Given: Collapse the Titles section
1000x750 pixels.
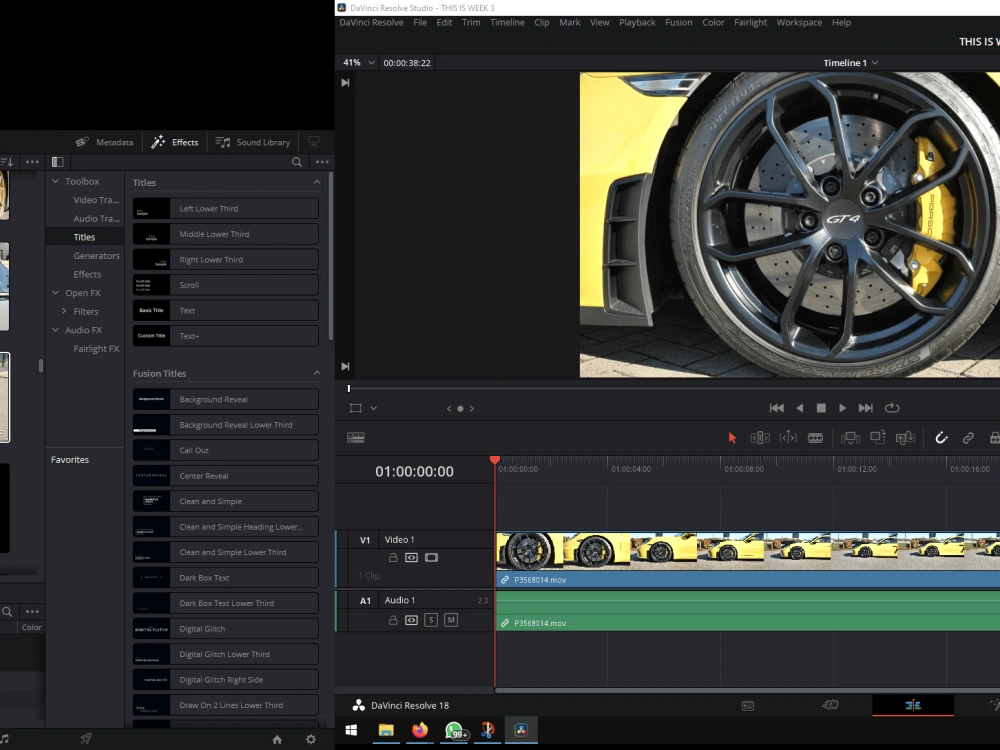Looking at the screenshot, I should 317,182.
